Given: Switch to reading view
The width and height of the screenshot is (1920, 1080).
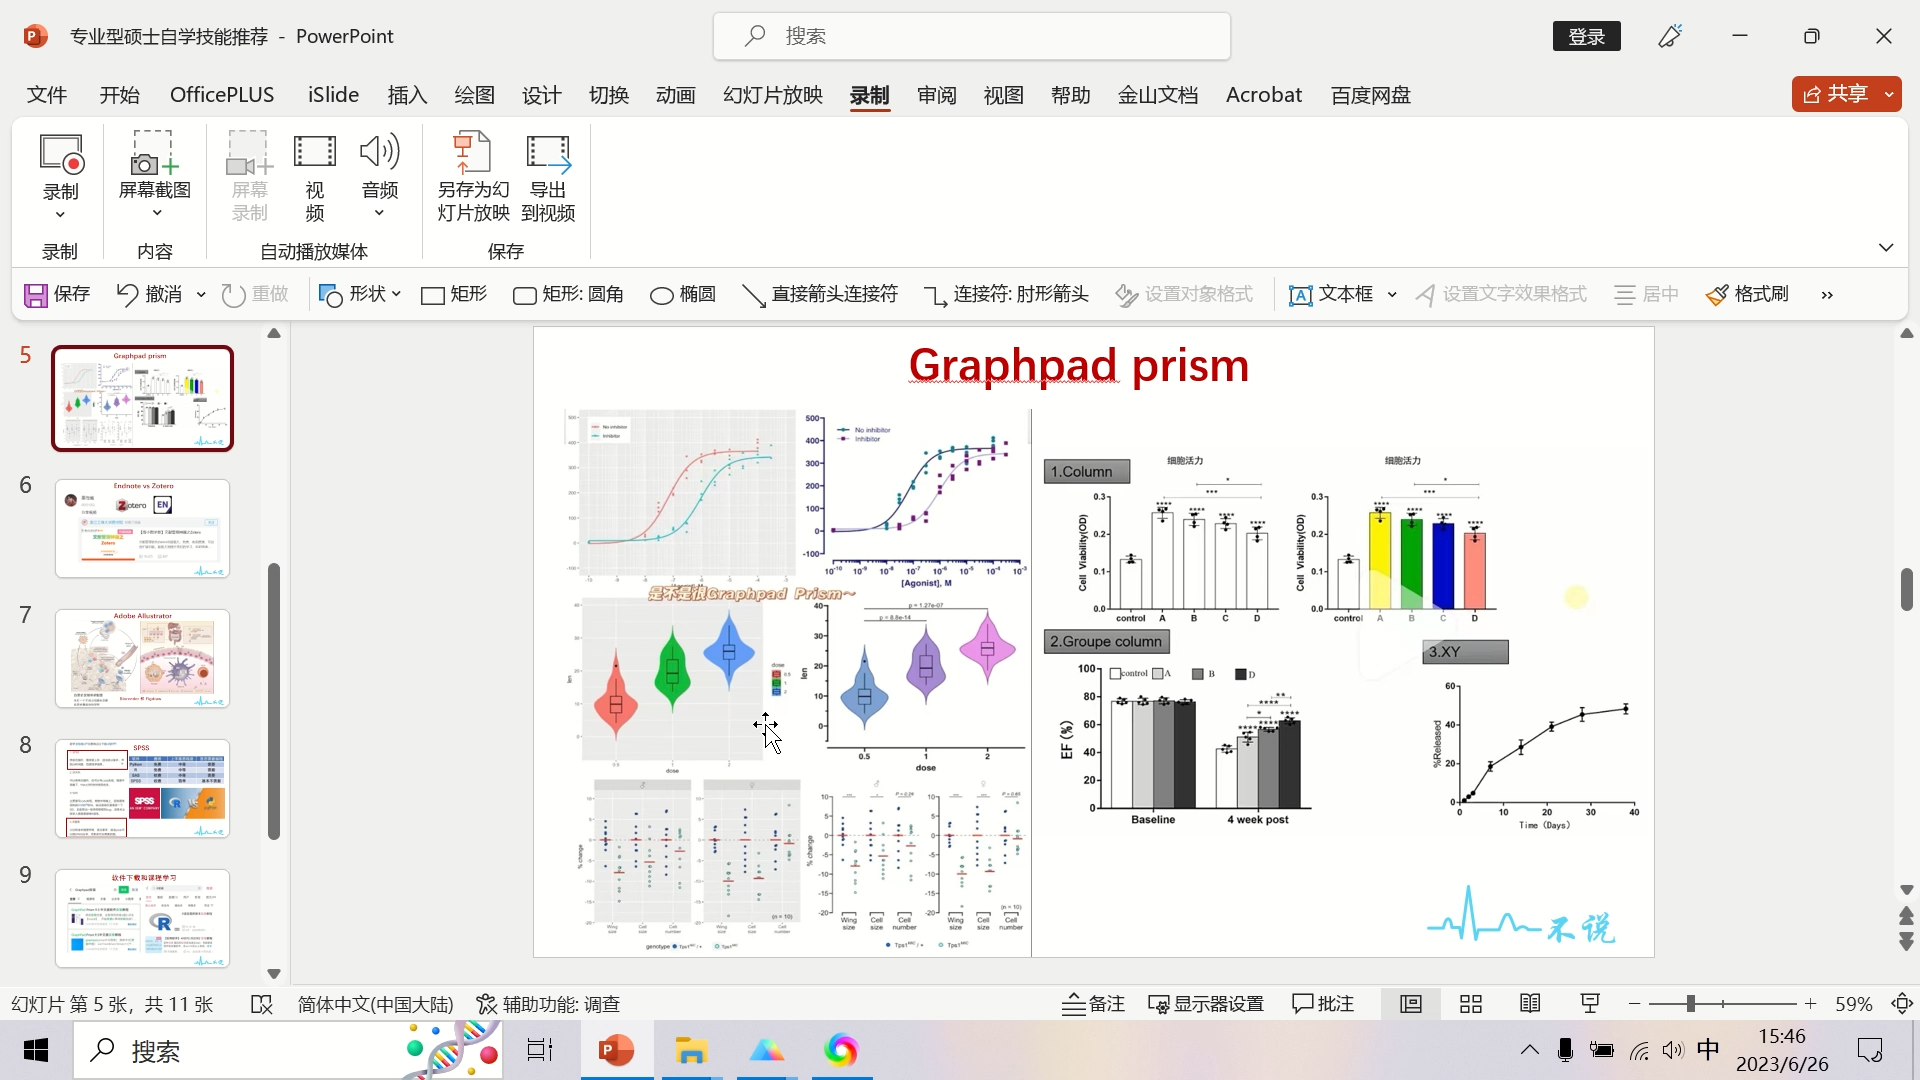Looking at the screenshot, I should 1530,1004.
